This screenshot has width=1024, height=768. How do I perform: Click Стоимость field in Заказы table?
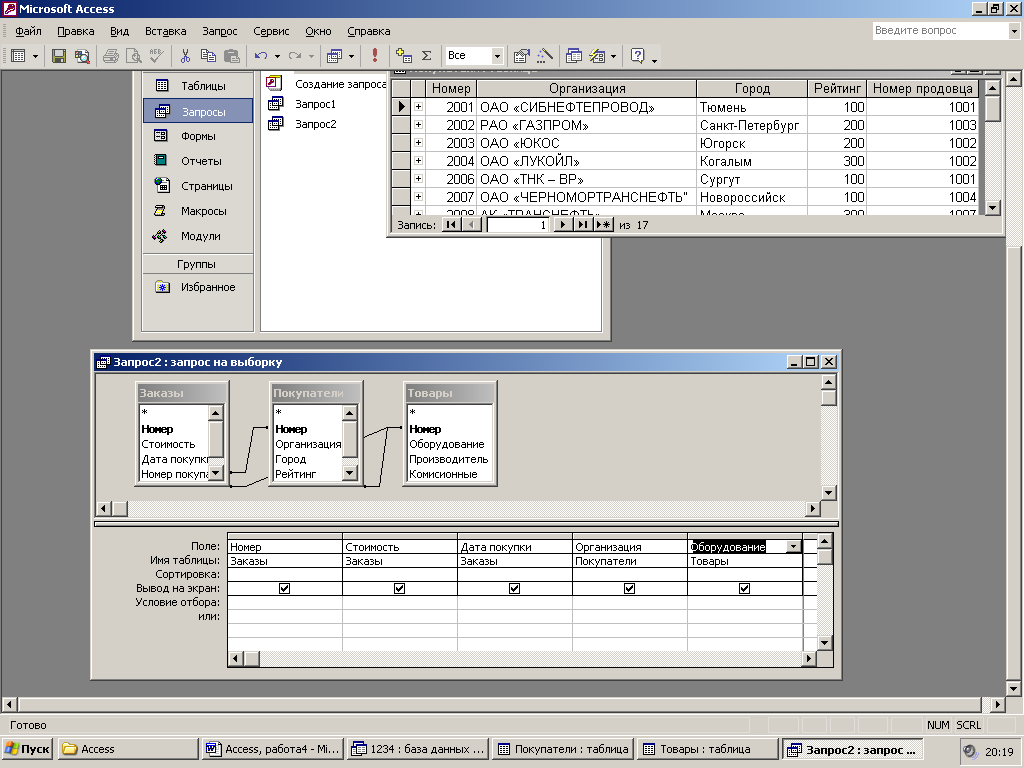coord(168,444)
